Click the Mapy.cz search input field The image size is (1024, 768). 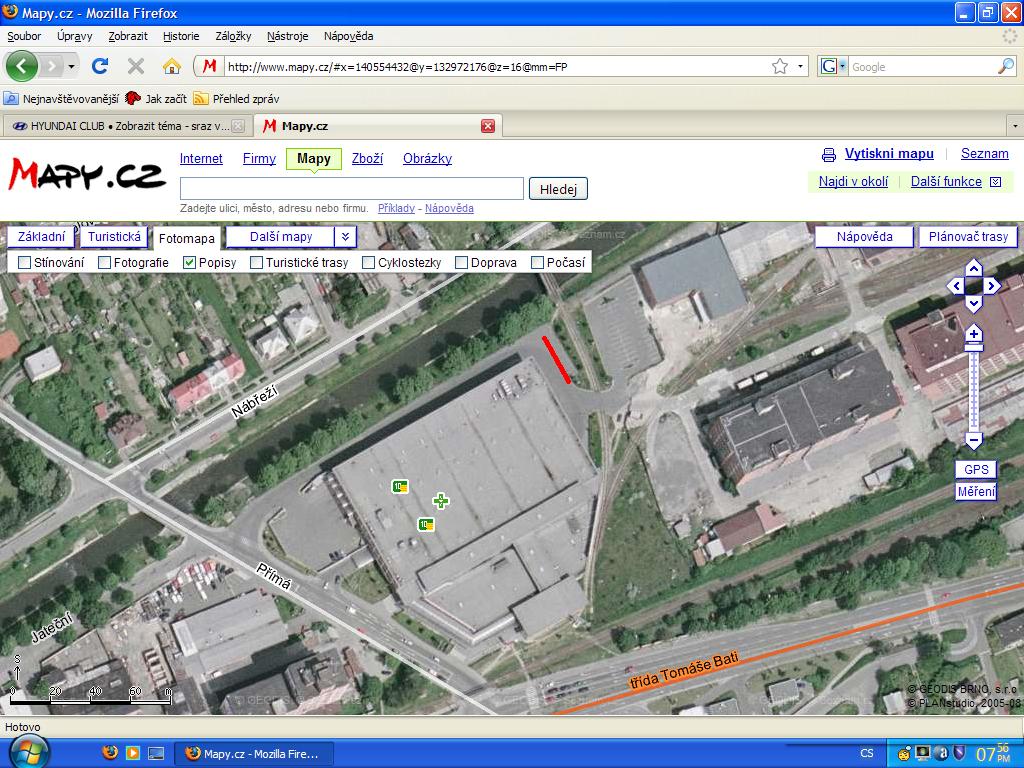click(351, 189)
